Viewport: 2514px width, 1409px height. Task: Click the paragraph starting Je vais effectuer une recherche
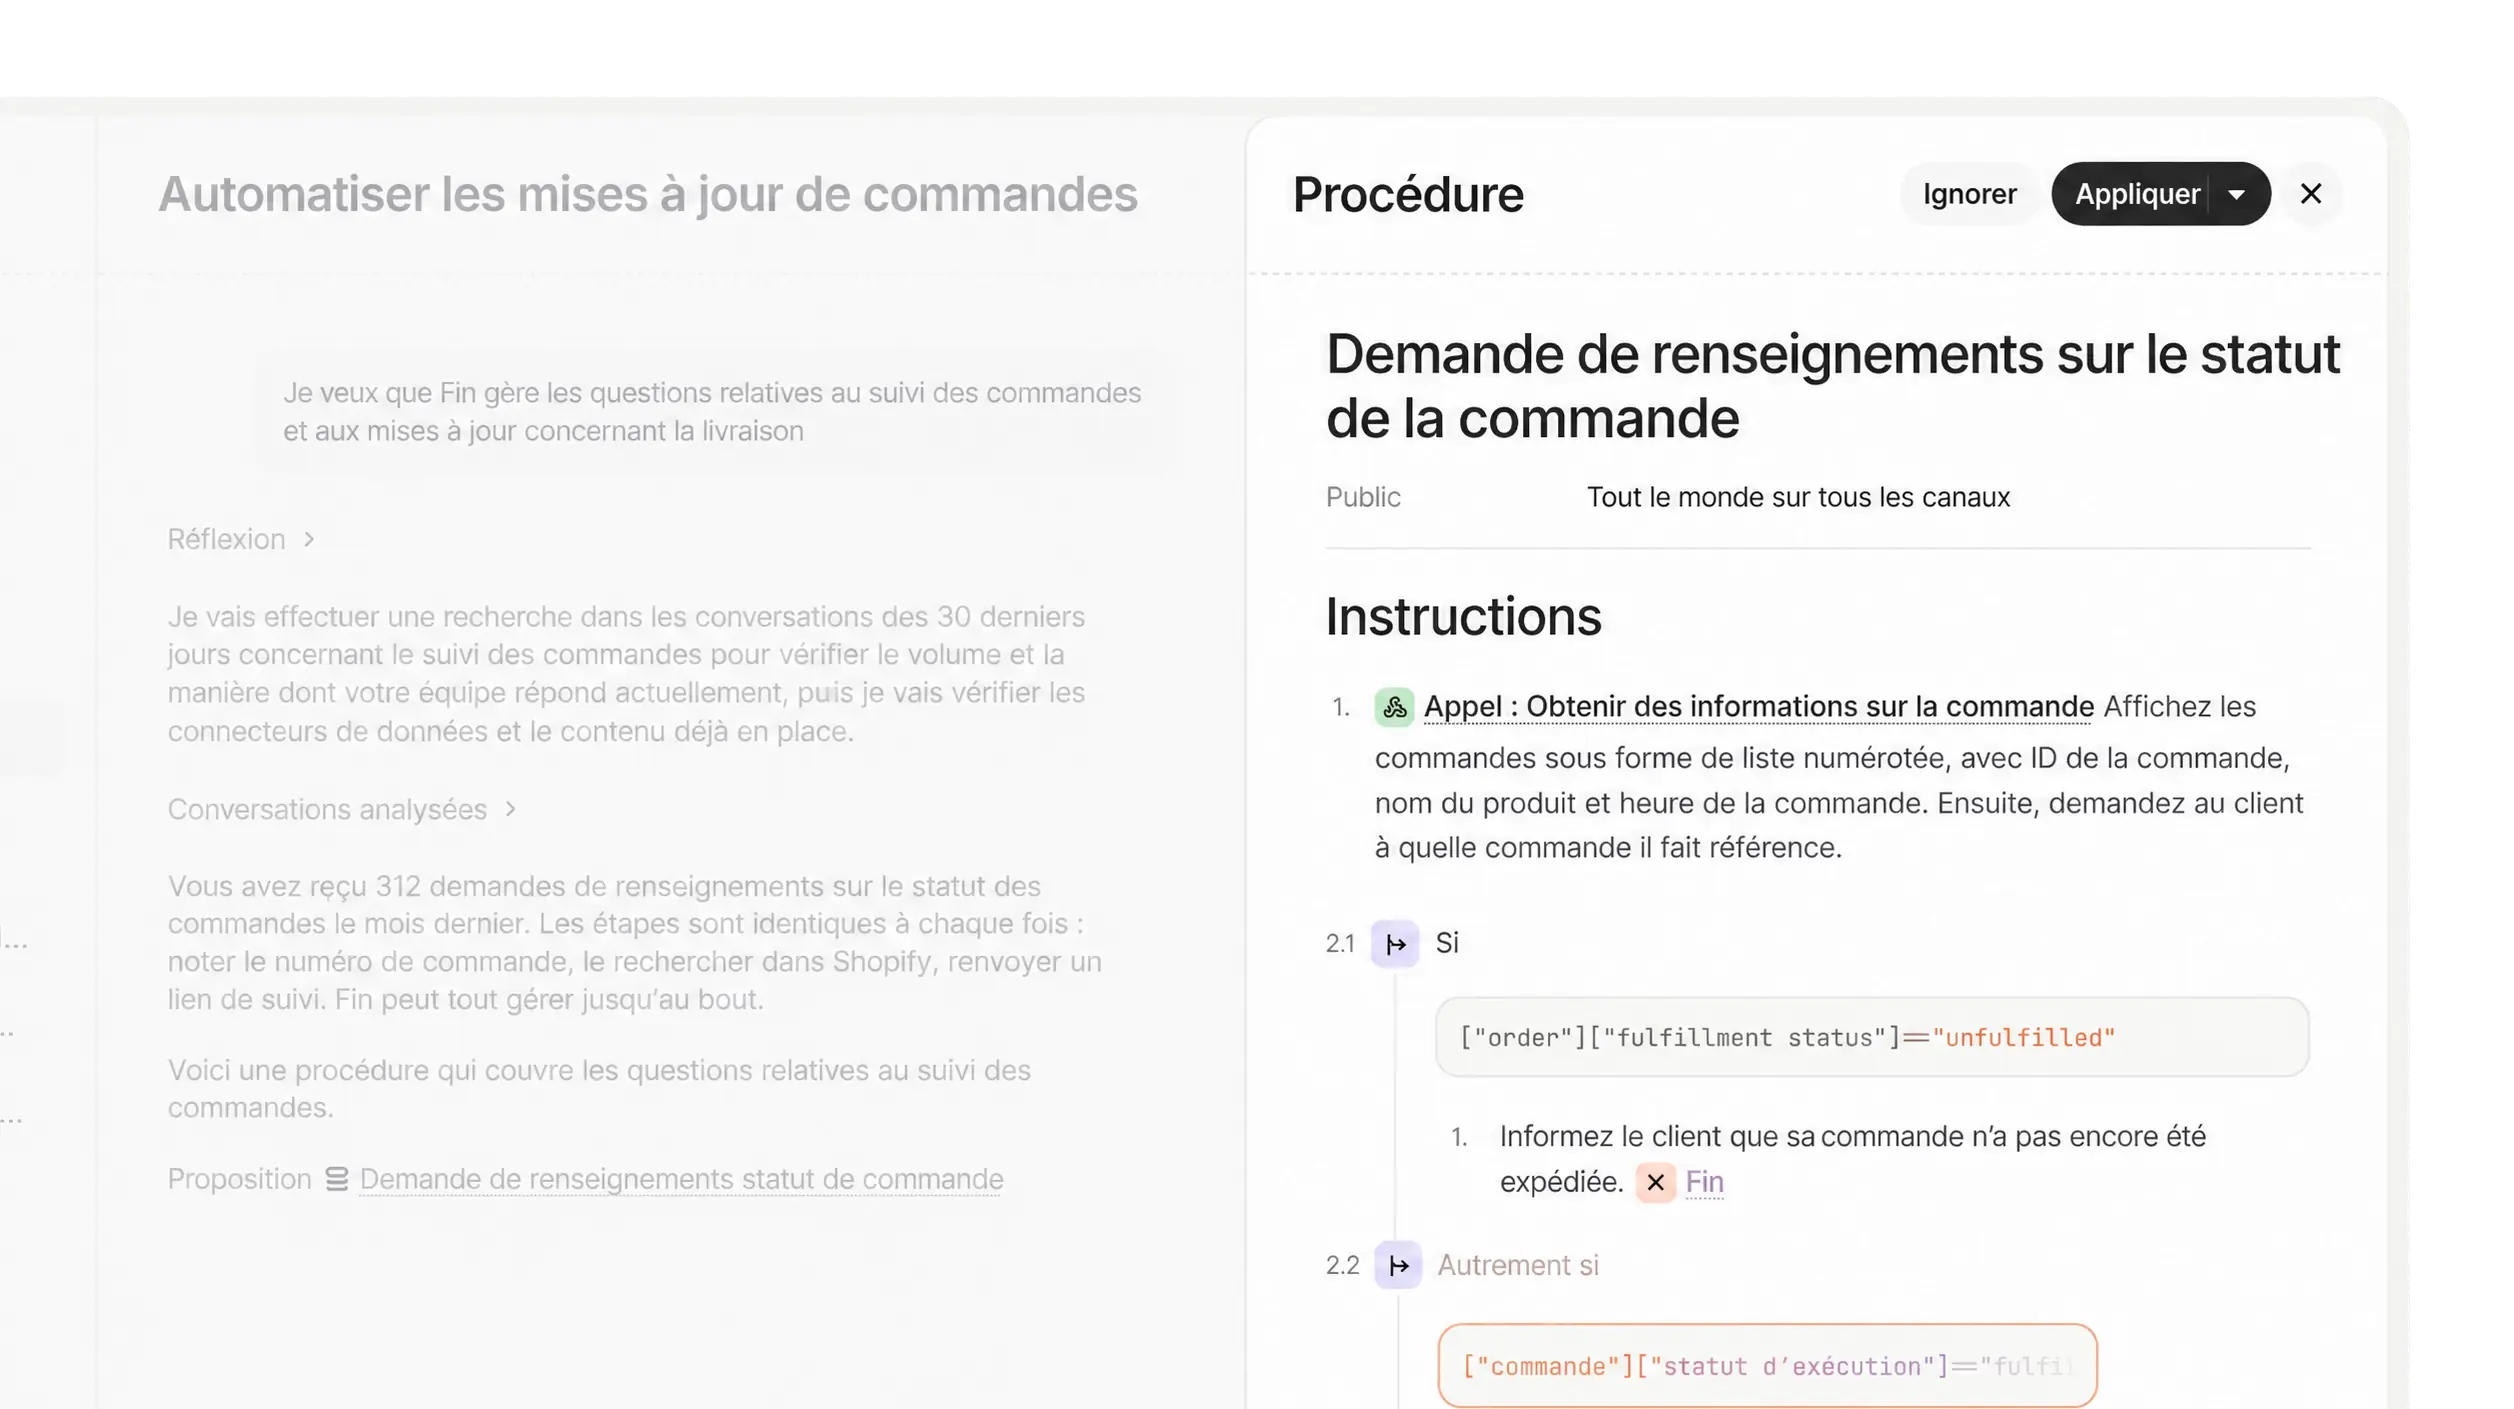pyautogui.click(x=626, y=674)
